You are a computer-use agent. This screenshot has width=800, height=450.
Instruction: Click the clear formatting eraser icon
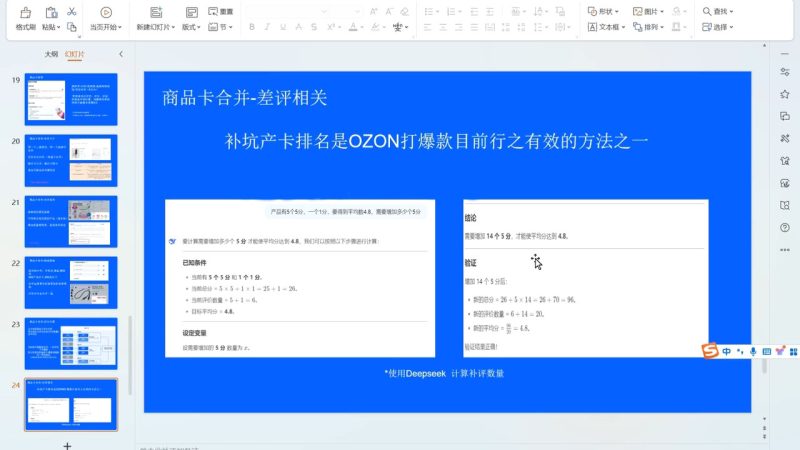pos(405,11)
